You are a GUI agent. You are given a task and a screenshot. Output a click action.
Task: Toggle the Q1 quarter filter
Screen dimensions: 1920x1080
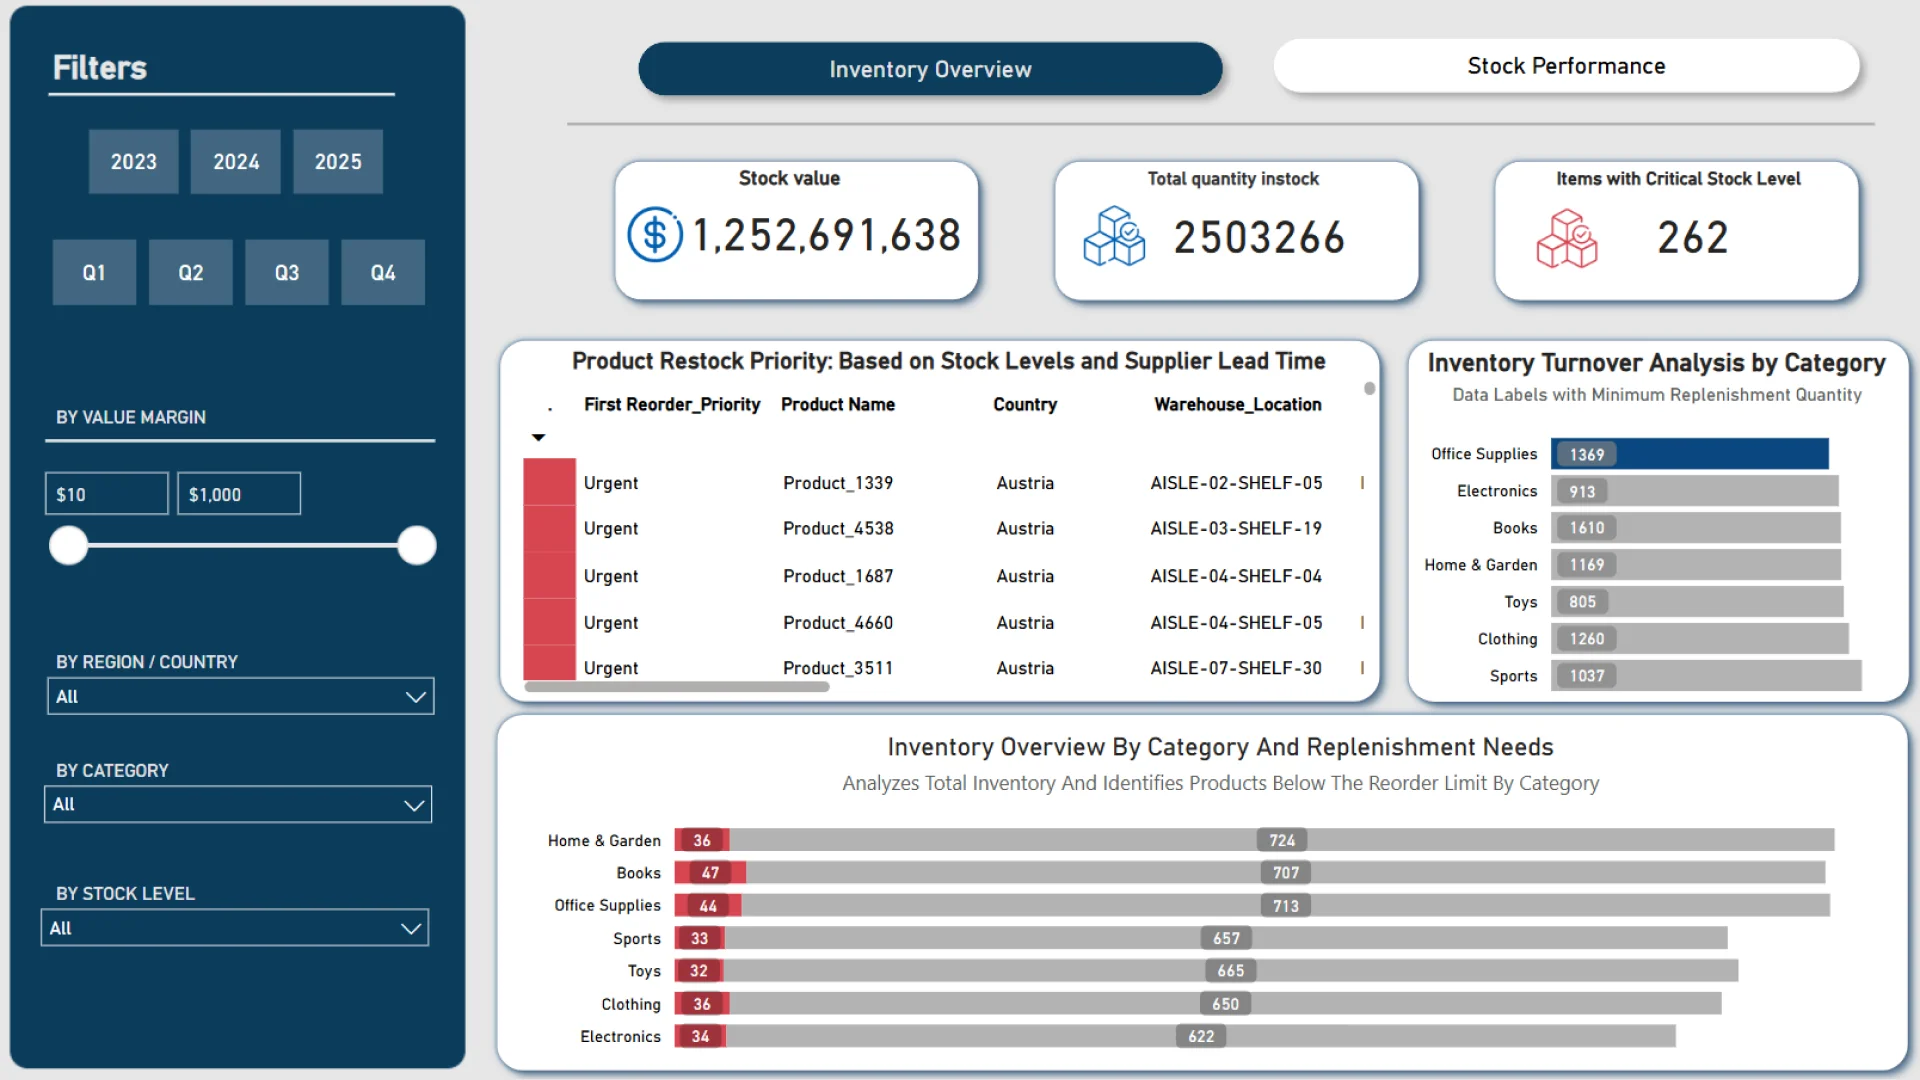click(94, 272)
